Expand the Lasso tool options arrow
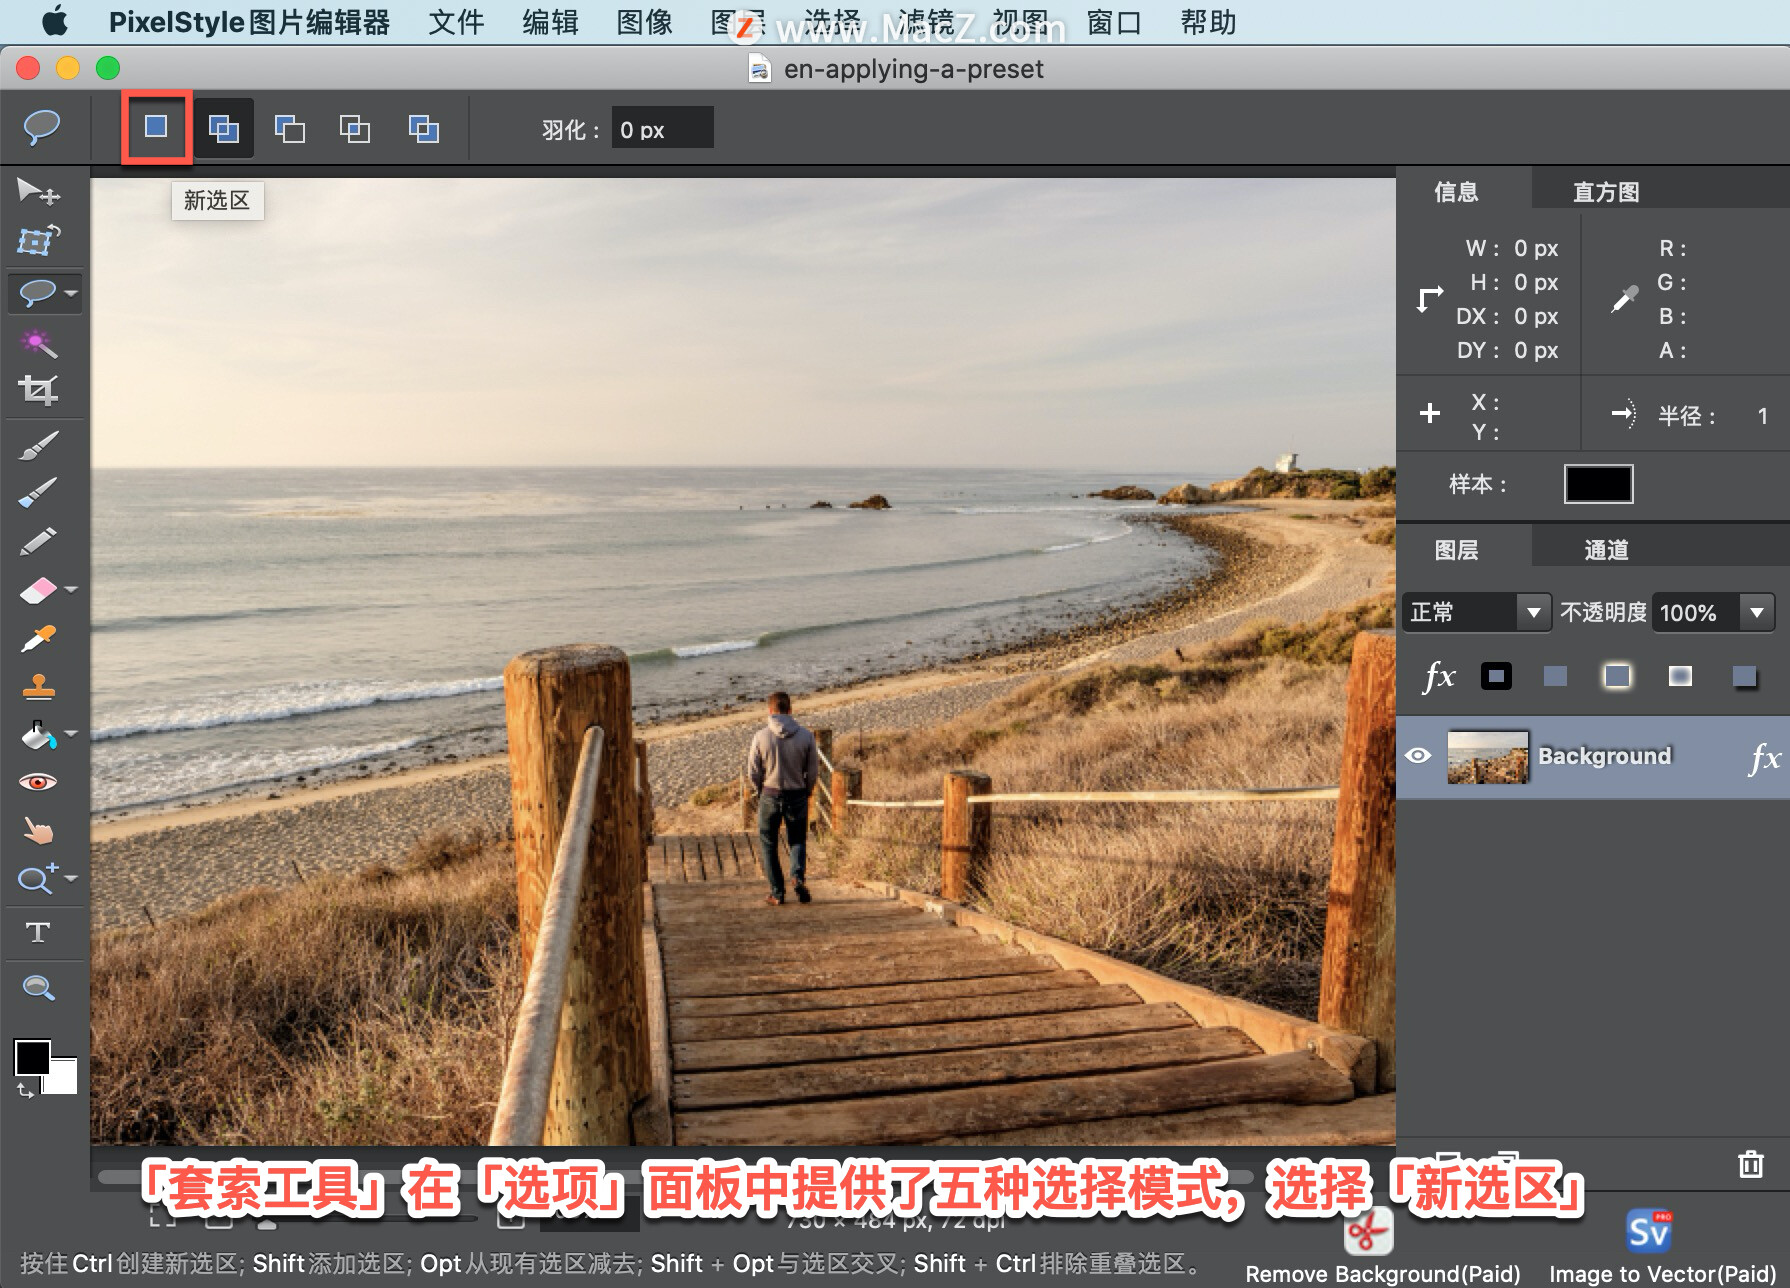Screen dimensions: 1790x1288 pos(70,293)
